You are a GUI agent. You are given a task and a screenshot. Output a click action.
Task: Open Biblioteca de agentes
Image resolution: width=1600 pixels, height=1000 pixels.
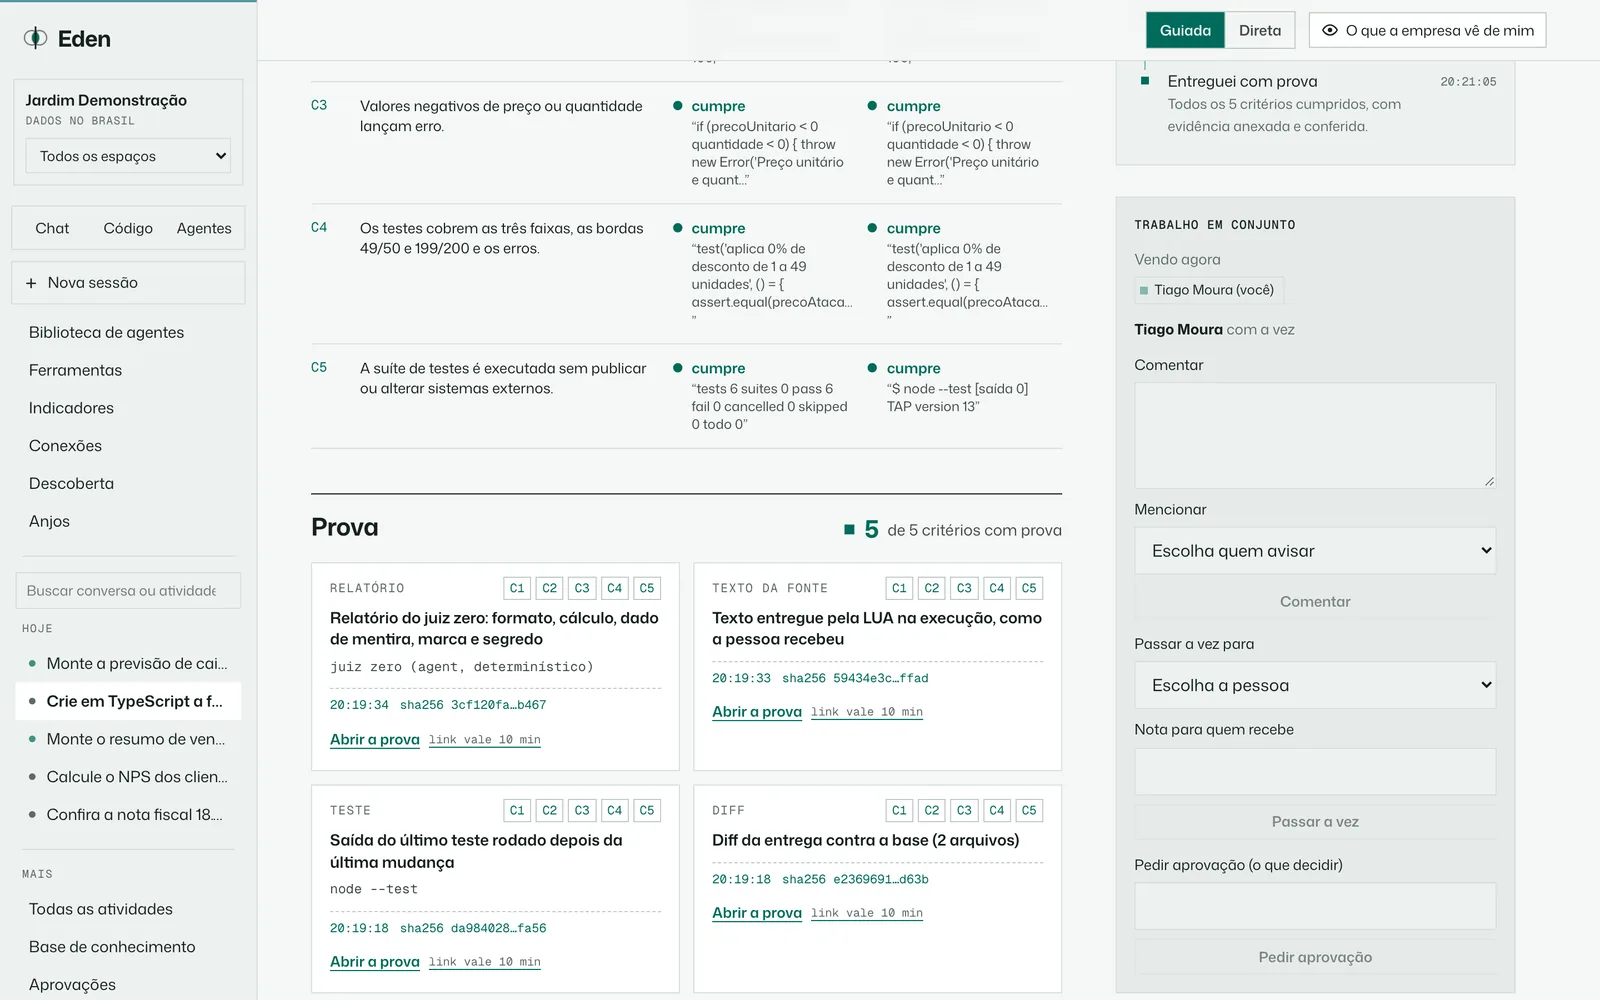coord(106,332)
